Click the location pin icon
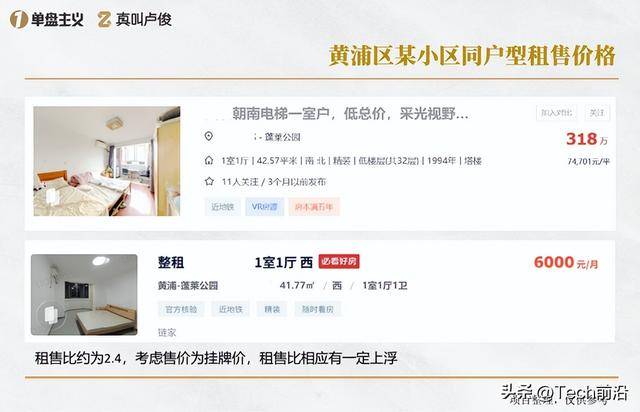The height and width of the screenshot is (412, 640). point(209,136)
